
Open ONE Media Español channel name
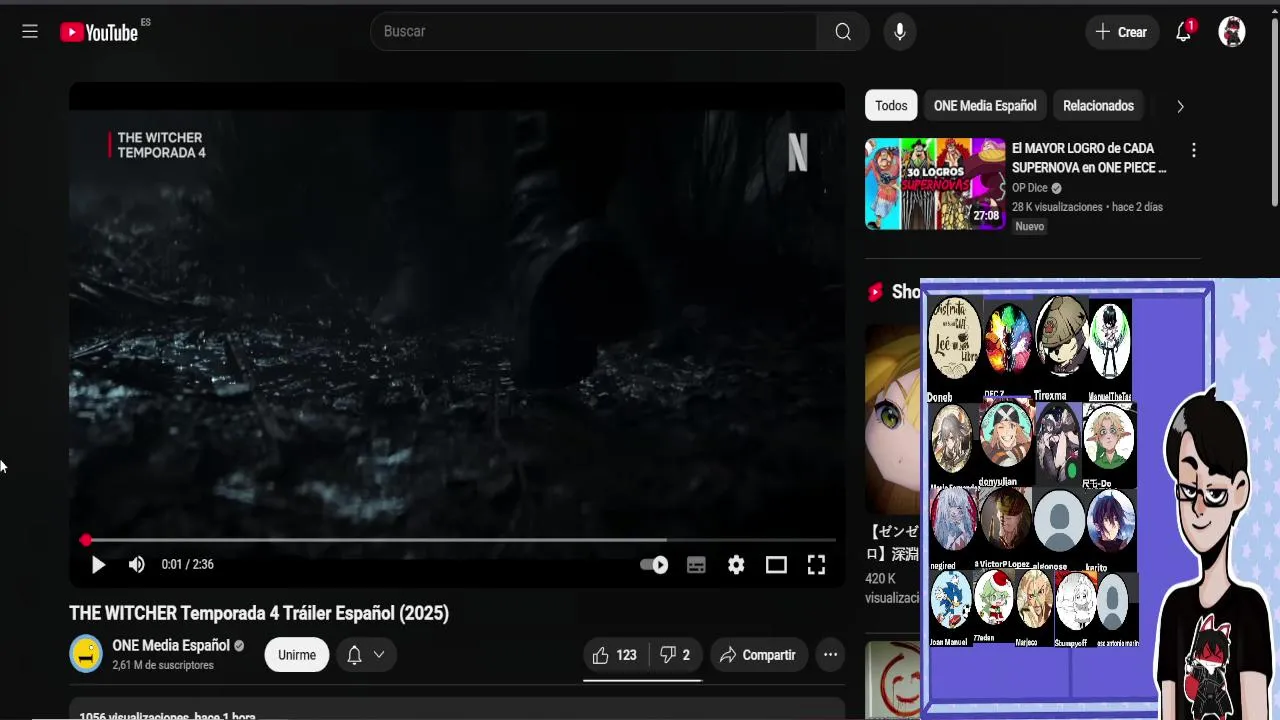(171, 646)
